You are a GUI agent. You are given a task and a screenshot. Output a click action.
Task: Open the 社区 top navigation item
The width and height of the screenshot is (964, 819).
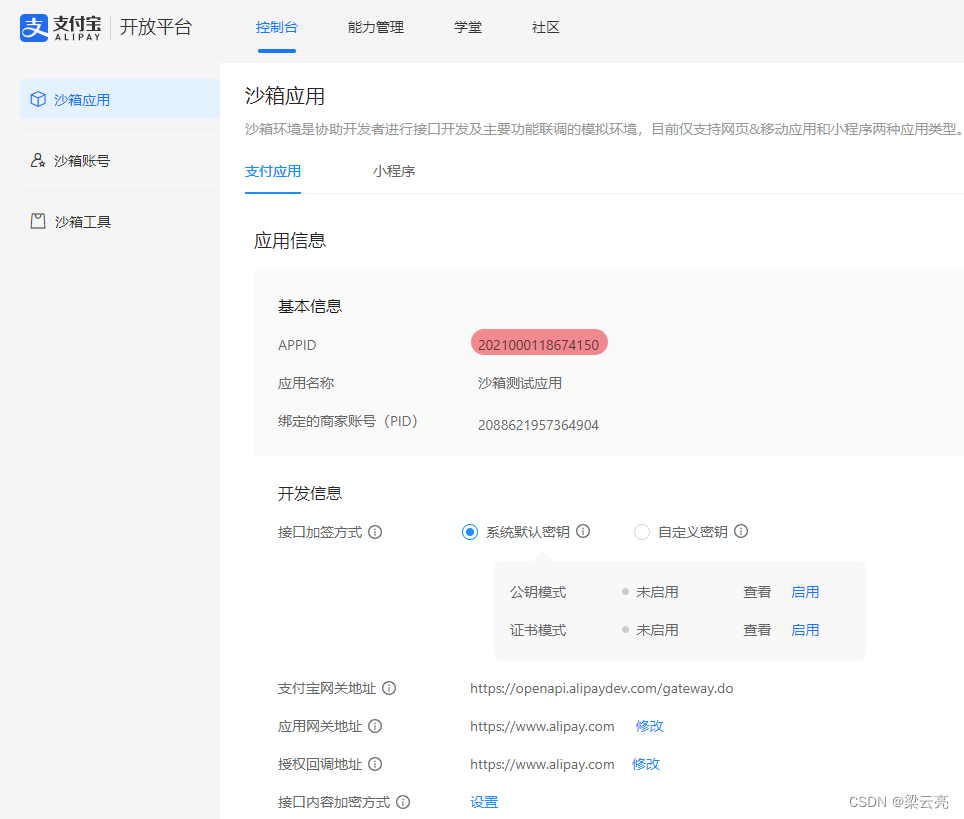[545, 27]
